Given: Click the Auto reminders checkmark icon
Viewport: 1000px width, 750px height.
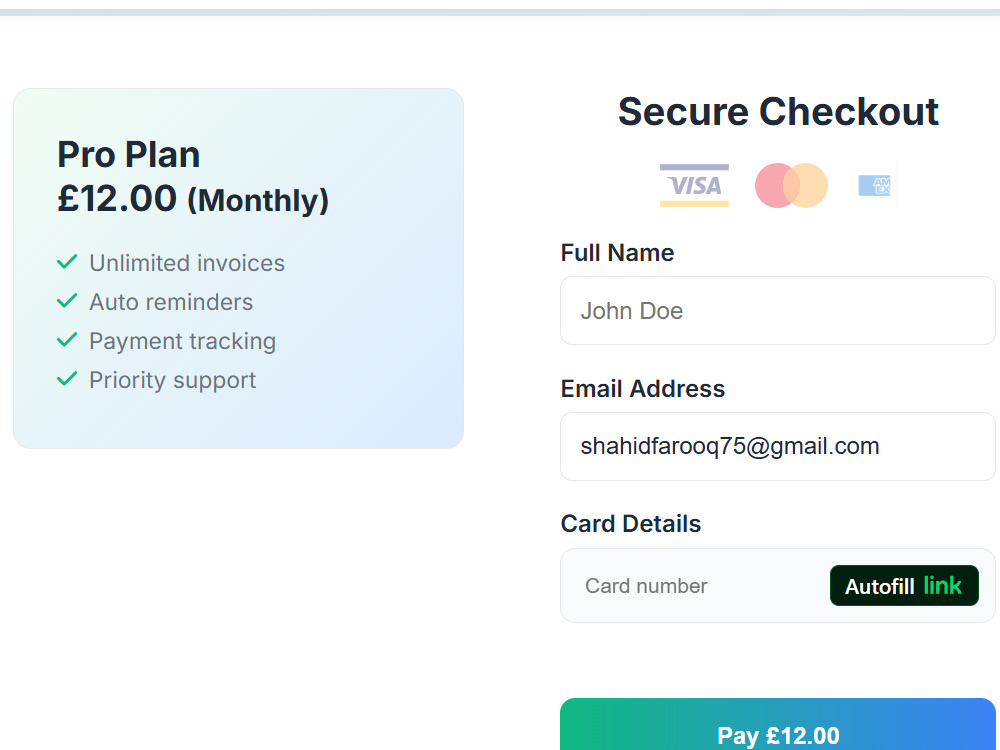Looking at the screenshot, I should (67, 301).
